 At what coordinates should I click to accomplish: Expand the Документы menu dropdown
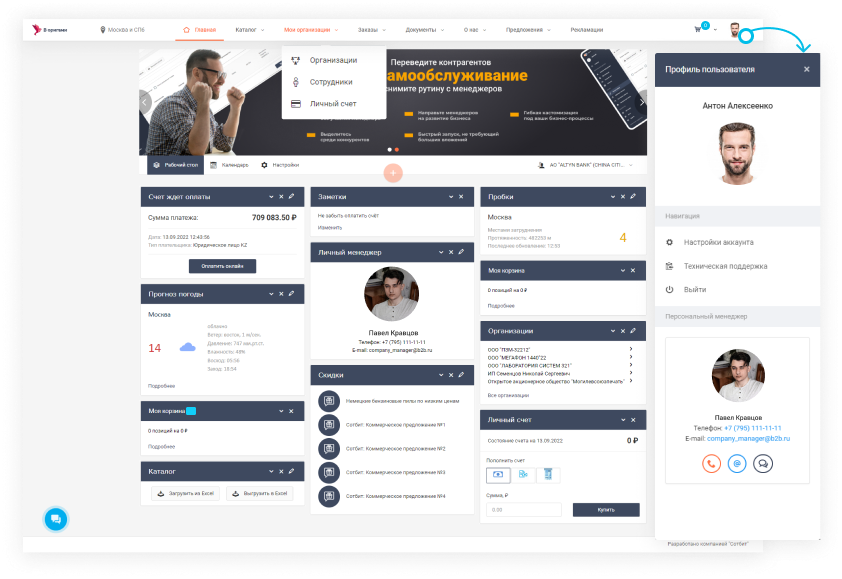pyautogui.click(x=424, y=30)
